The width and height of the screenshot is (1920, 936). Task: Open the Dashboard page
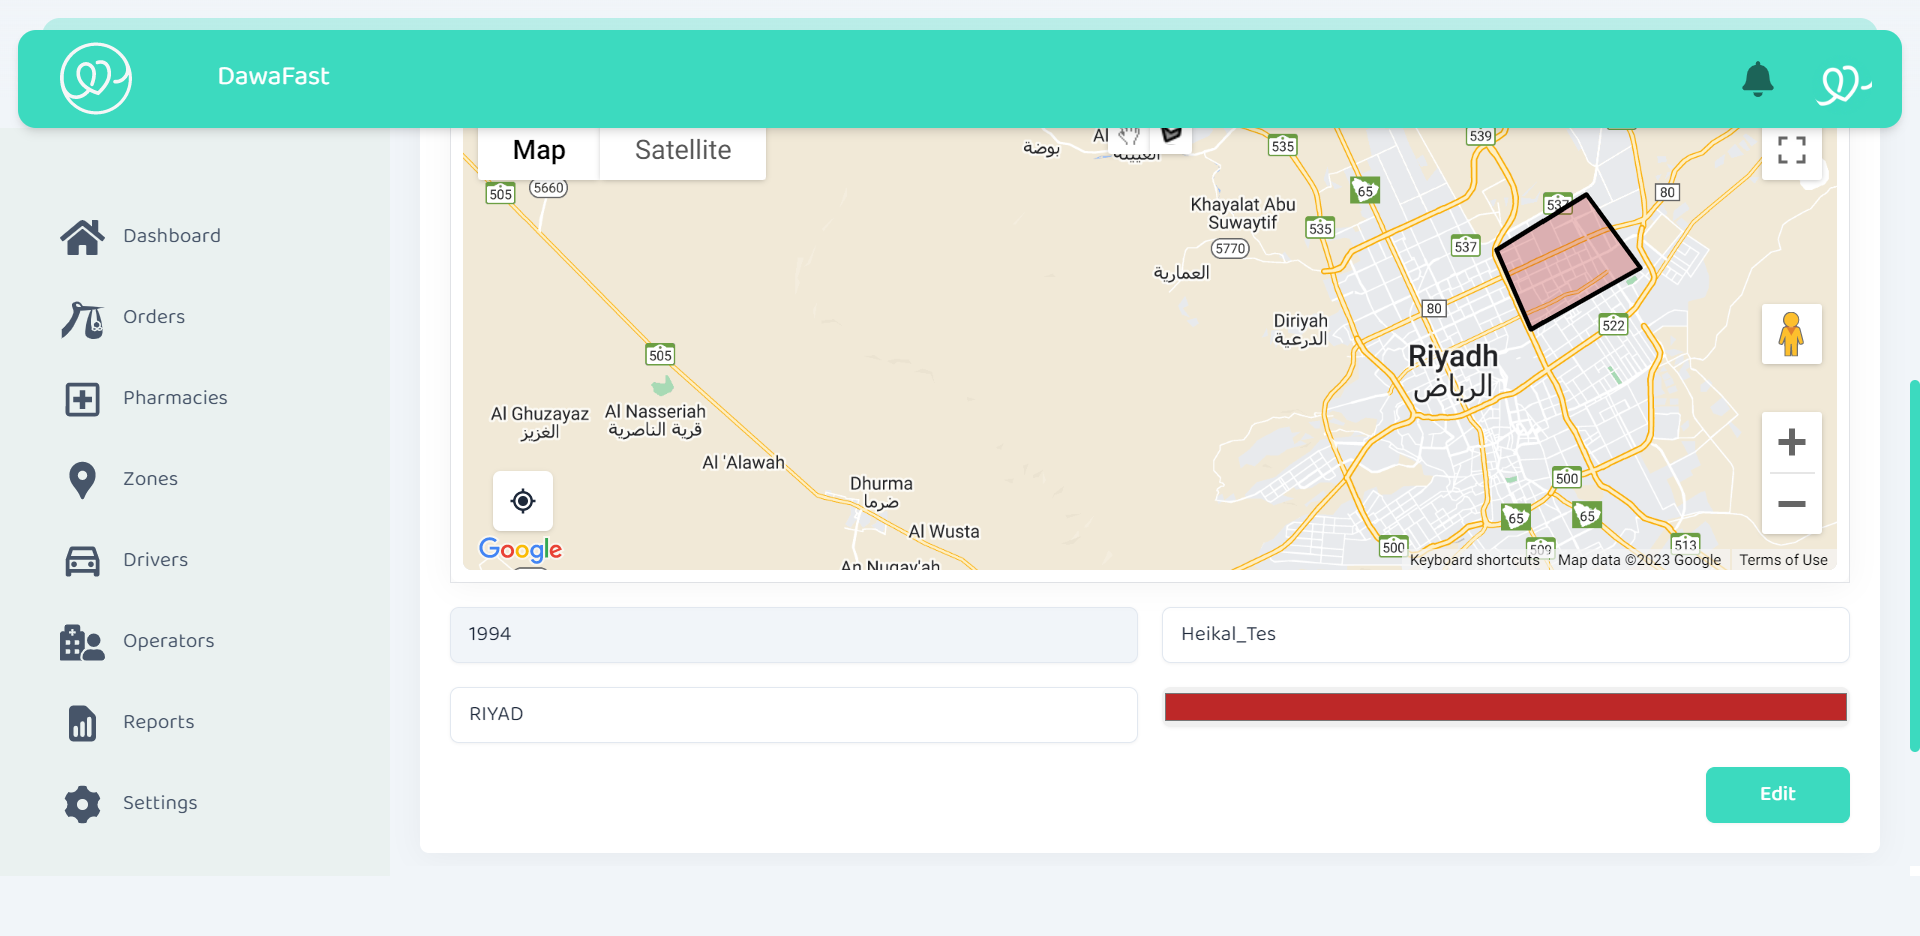tap(171, 236)
